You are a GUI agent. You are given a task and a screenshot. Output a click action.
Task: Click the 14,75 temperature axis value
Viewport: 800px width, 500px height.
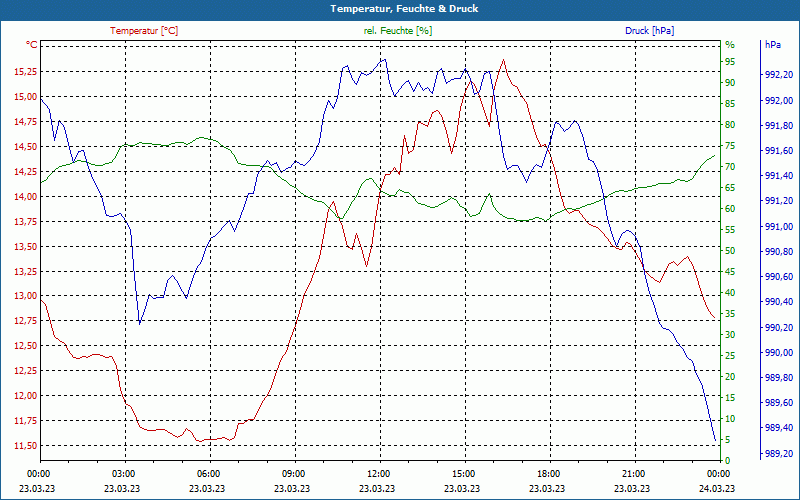[x=26, y=121]
